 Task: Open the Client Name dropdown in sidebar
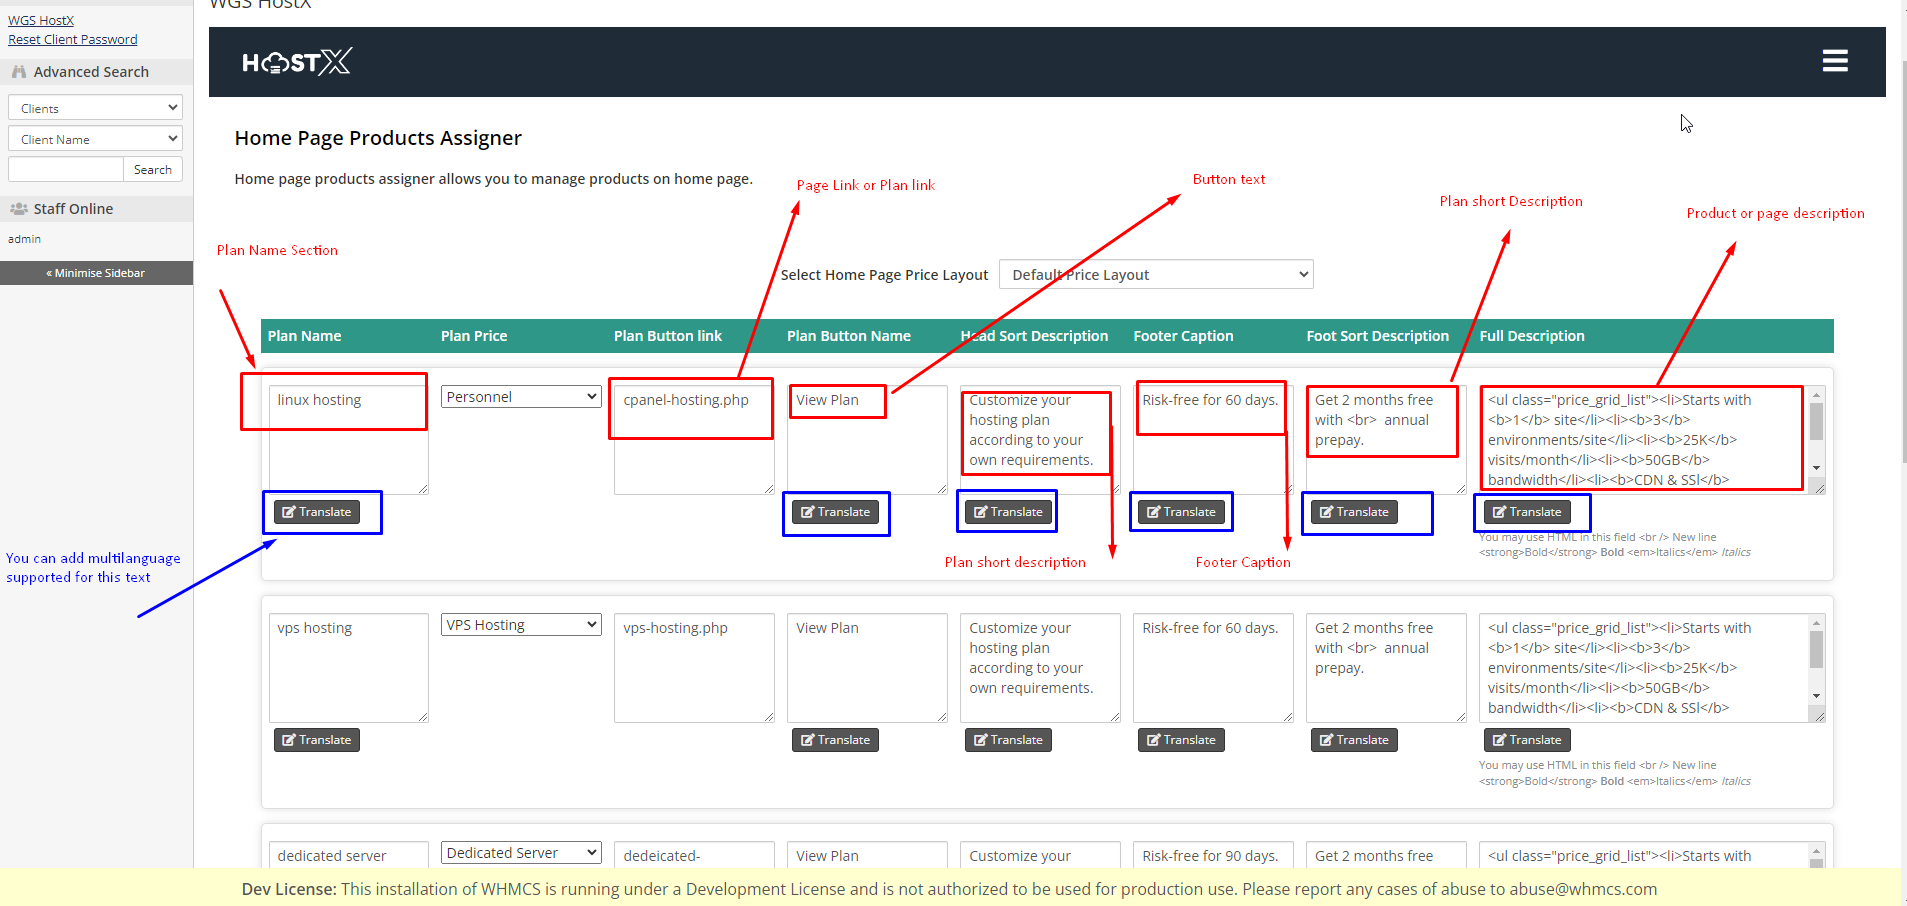pyautogui.click(x=95, y=139)
